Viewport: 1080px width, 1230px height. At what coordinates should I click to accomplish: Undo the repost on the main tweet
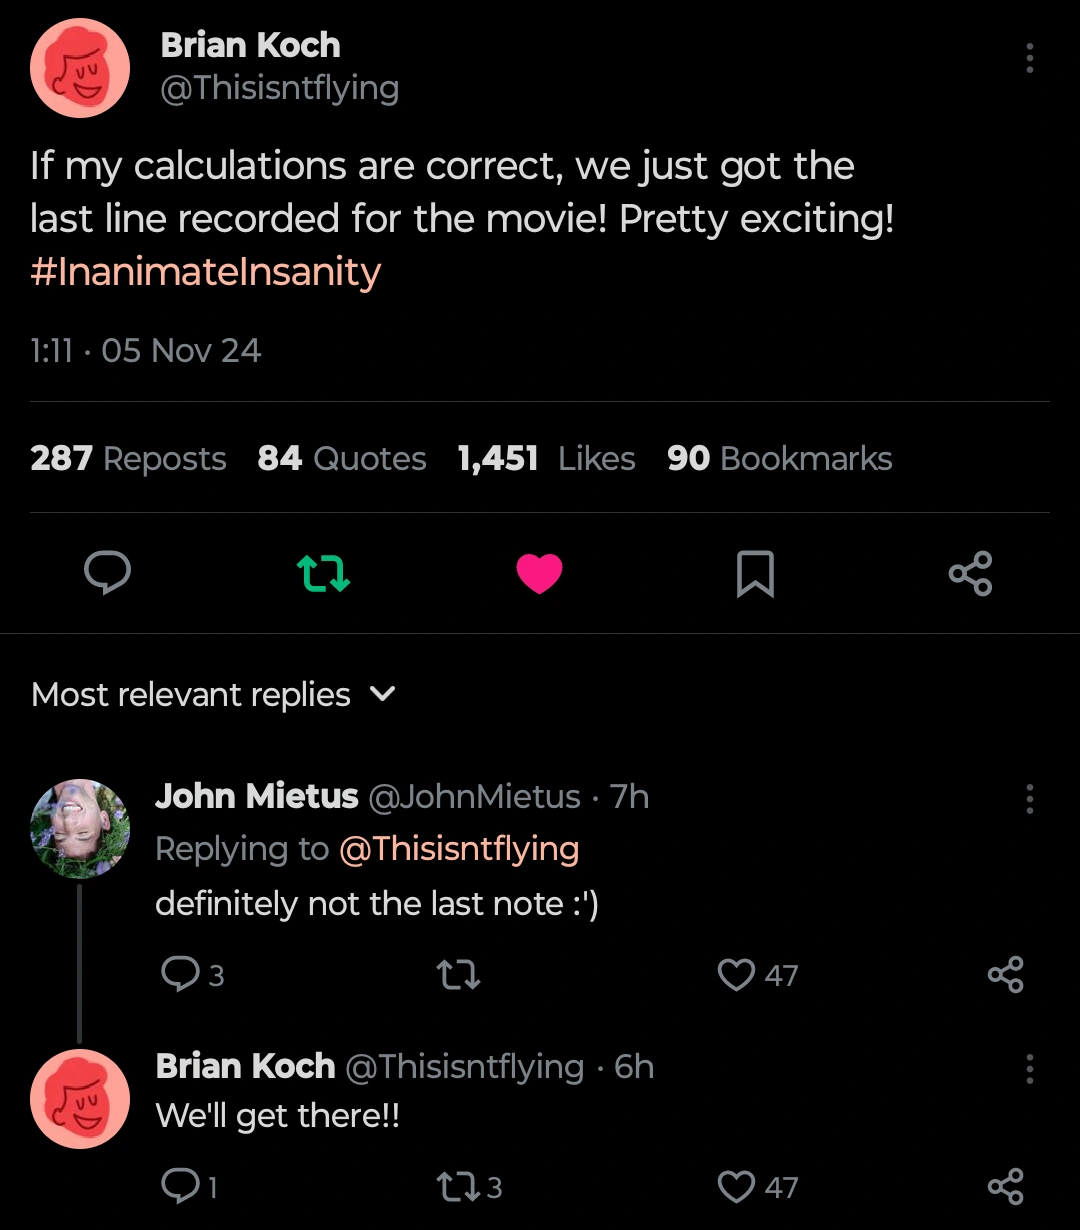(324, 573)
